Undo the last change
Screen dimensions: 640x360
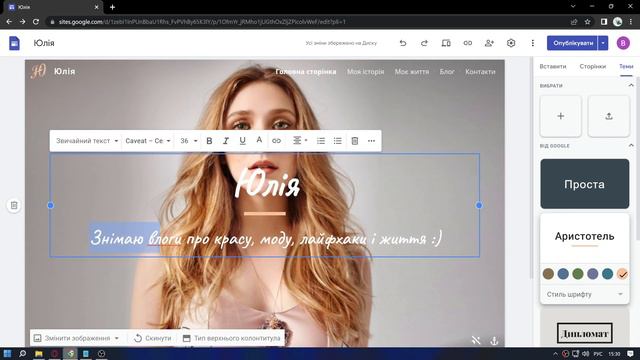(403, 43)
